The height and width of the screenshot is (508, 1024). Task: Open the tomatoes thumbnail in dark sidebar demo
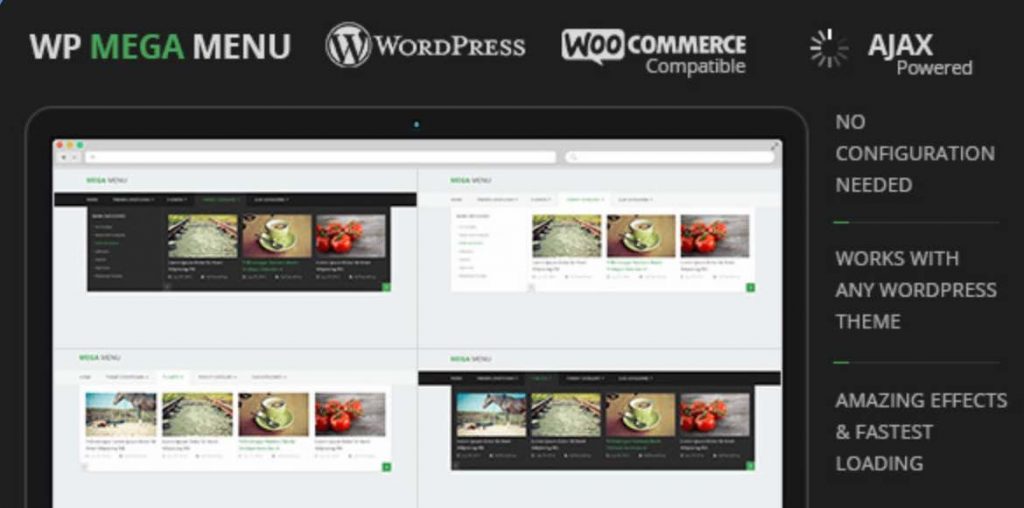pos(350,236)
